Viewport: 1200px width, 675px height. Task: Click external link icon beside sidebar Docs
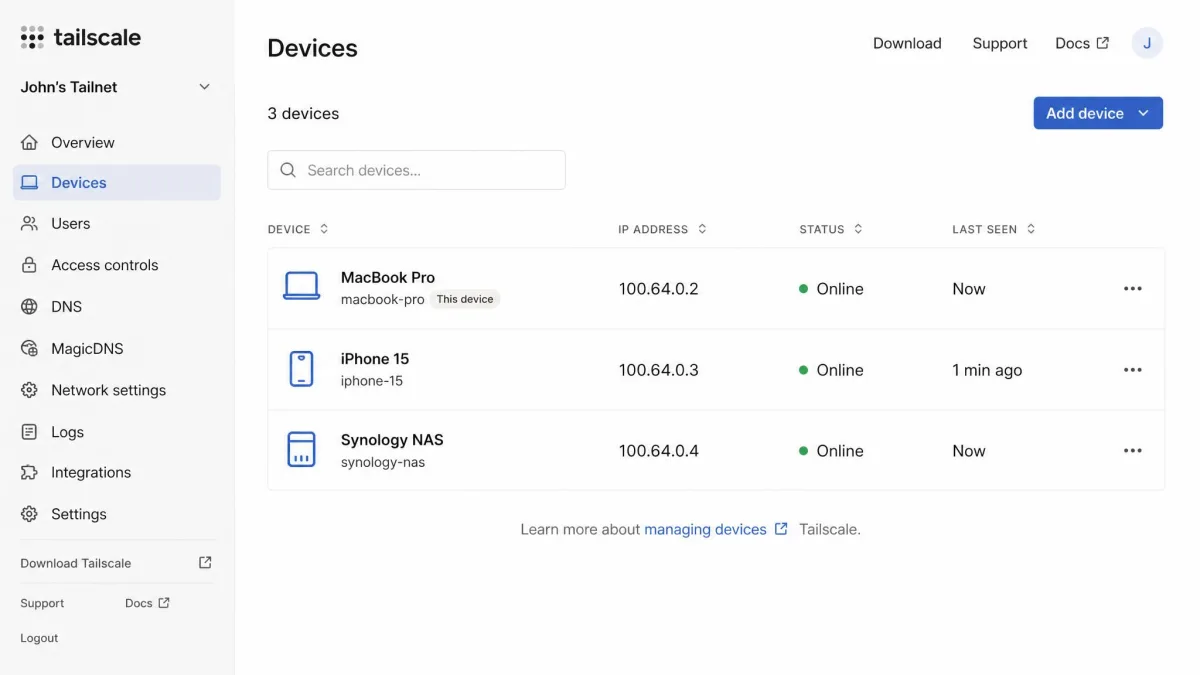click(x=164, y=603)
